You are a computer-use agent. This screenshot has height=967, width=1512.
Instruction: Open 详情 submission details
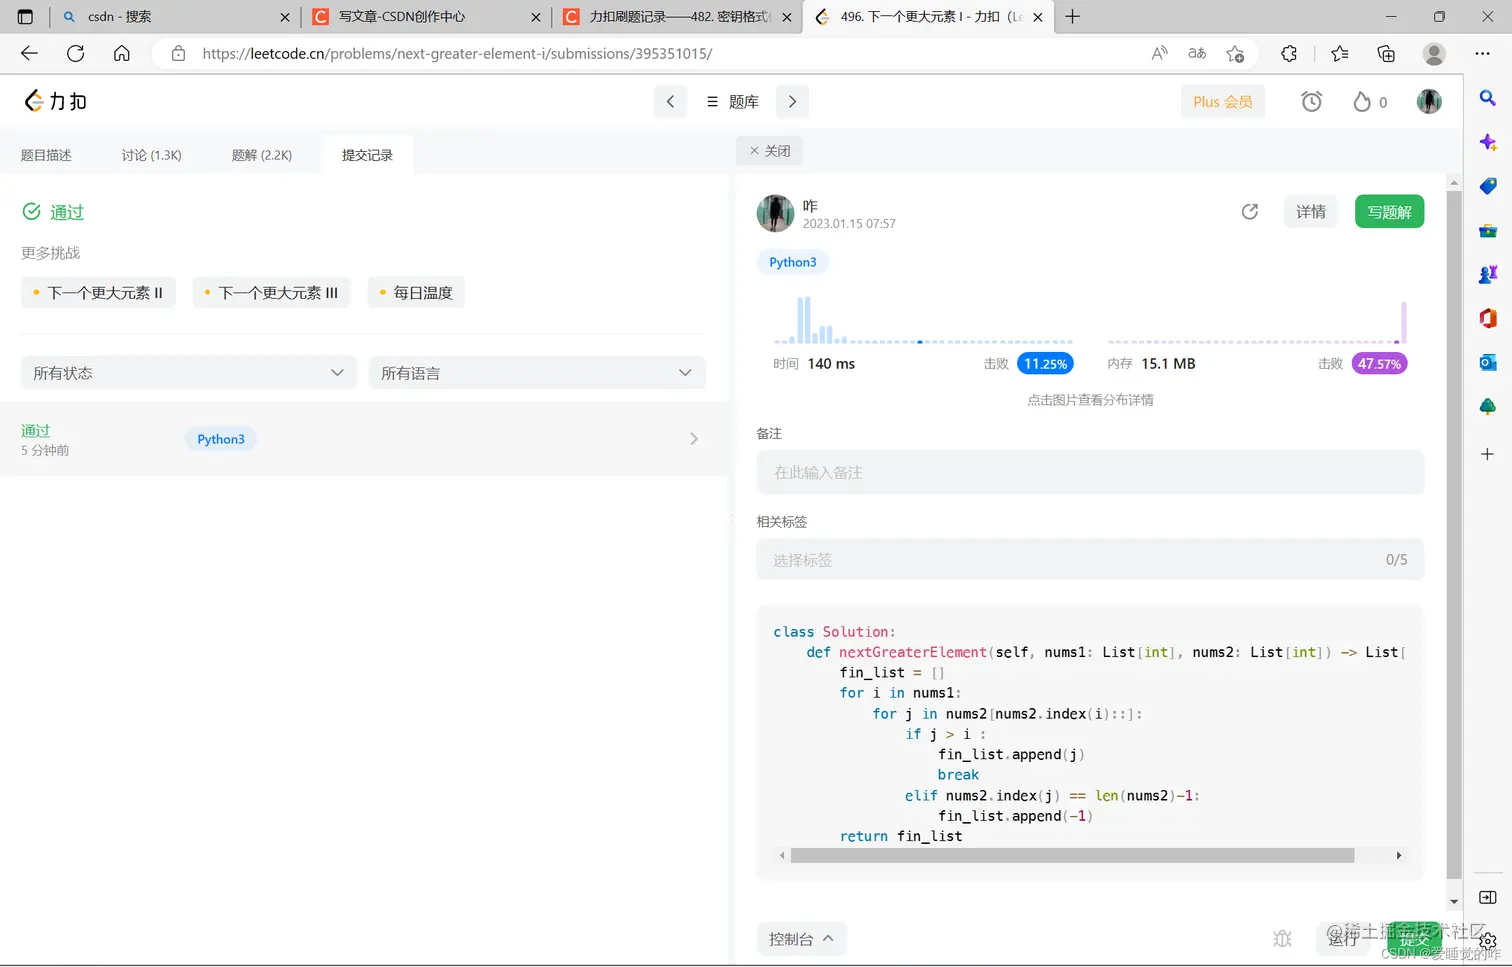point(1310,211)
